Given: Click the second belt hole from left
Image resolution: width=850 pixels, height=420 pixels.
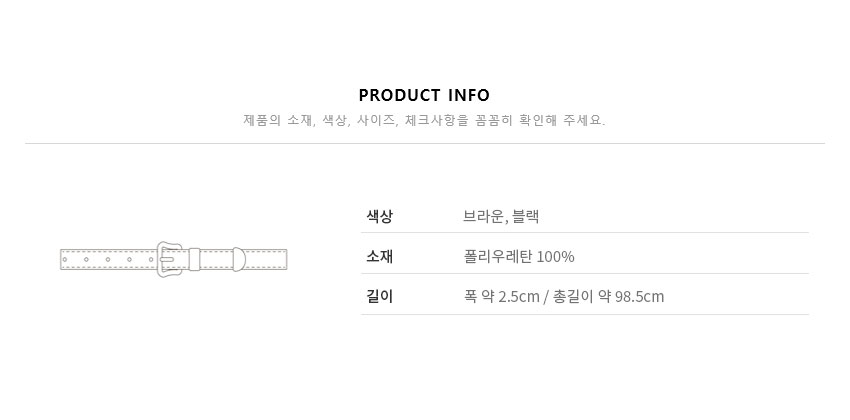Looking at the screenshot, I should coord(86,260).
